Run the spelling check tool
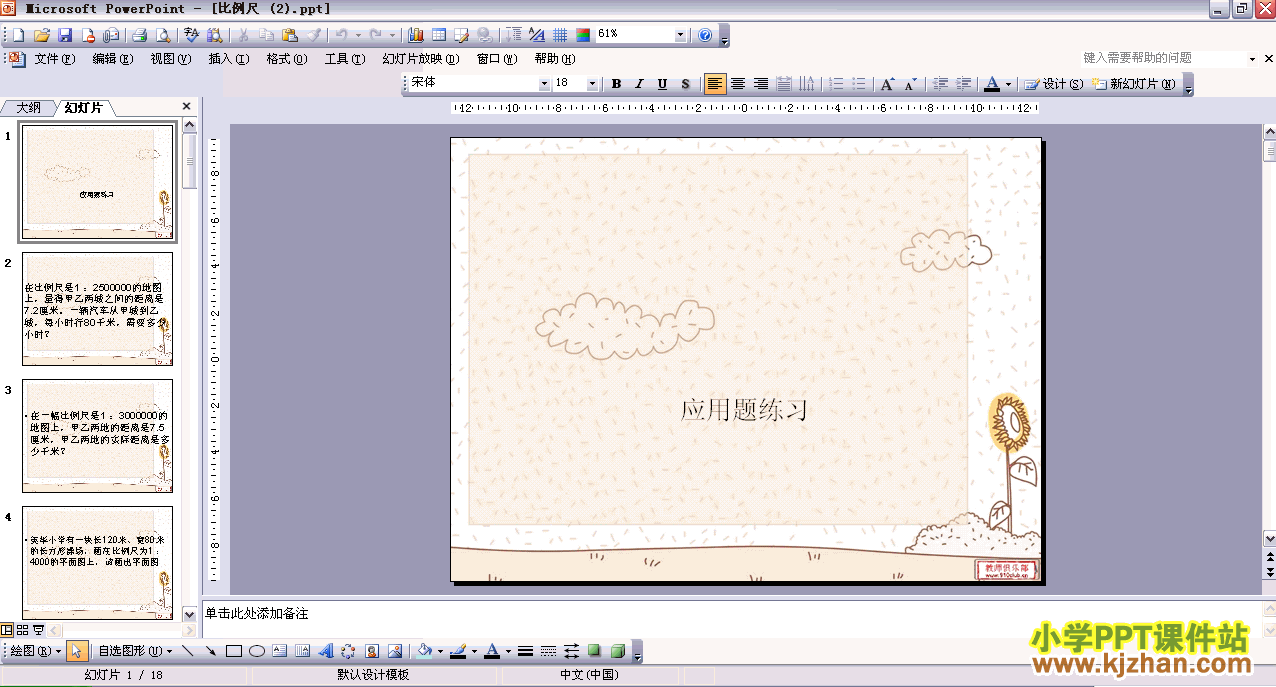Viewport: 1276px width, 687px height. 192,35
